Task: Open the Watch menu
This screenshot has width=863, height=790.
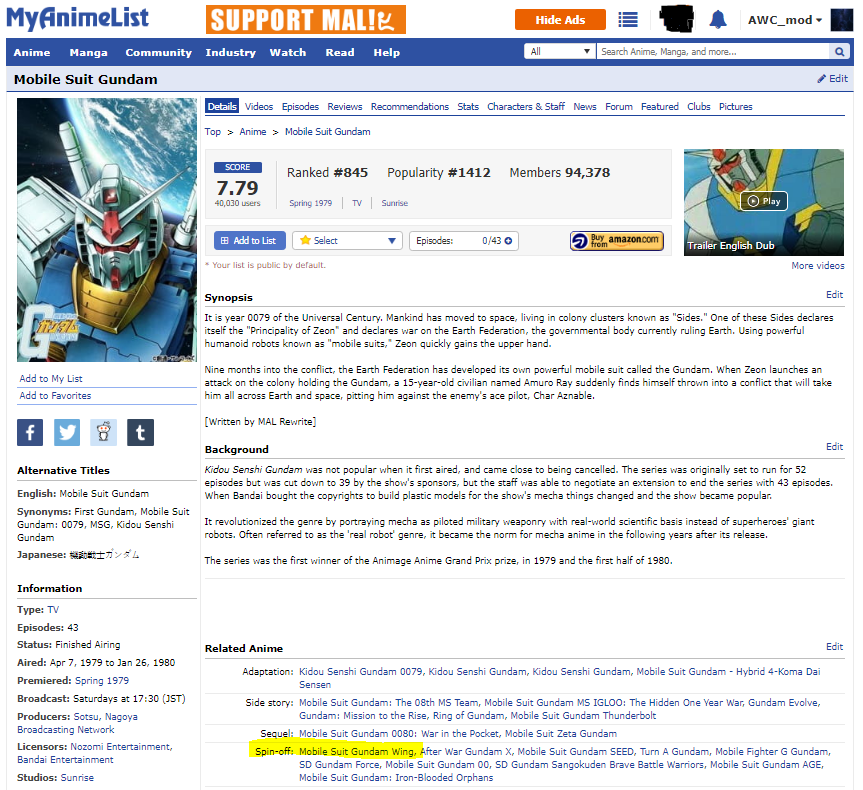Action: coord(288,52)
